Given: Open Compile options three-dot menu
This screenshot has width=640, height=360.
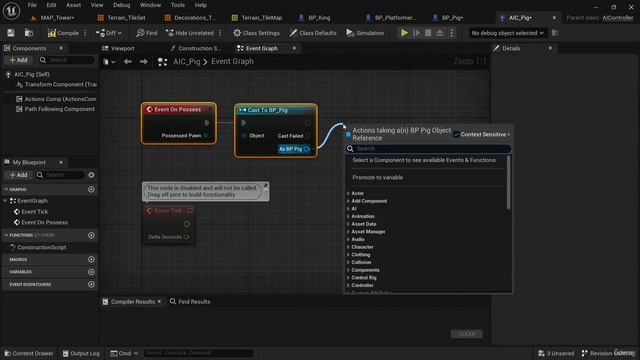Looking at the screenshot, I should pos(85,33).
